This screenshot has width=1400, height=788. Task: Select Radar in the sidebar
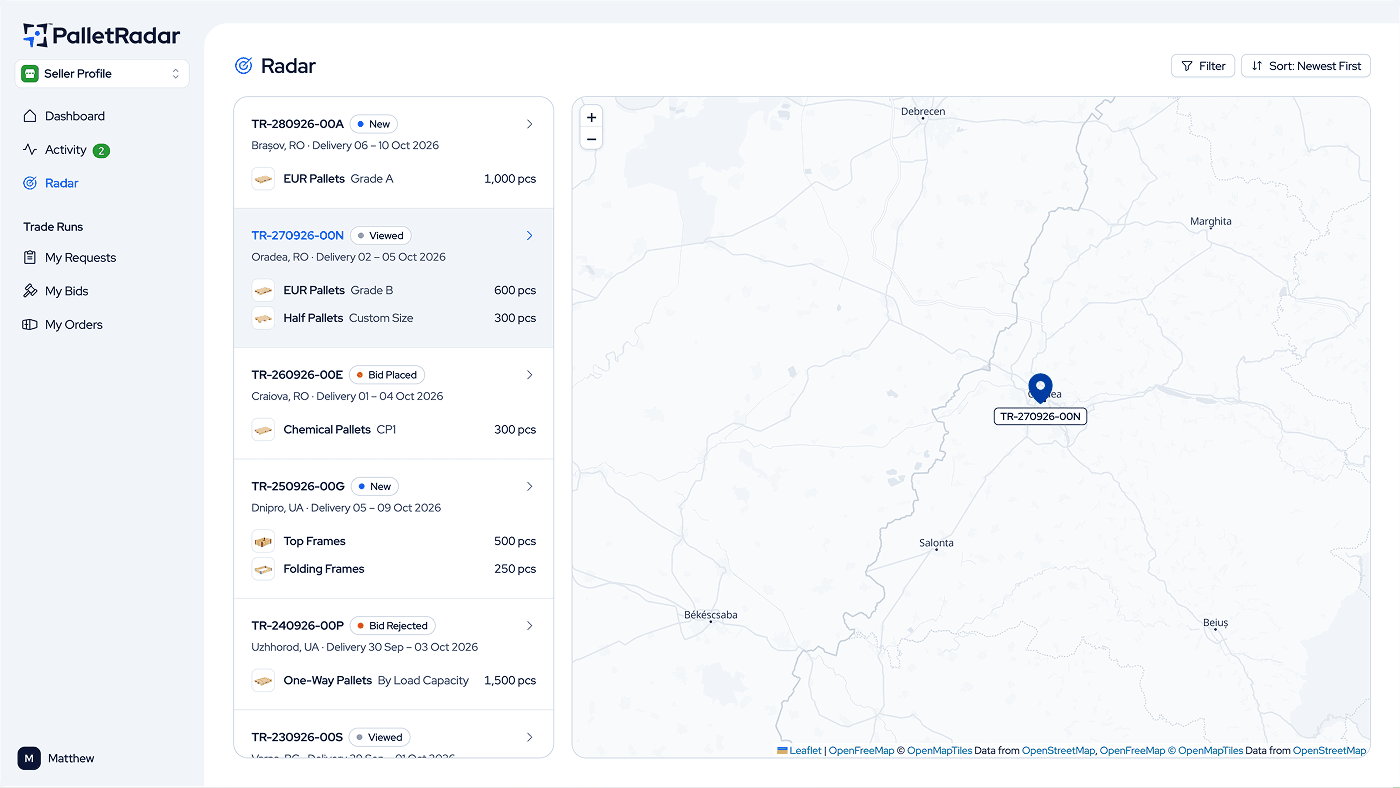[x=51, y=183]
